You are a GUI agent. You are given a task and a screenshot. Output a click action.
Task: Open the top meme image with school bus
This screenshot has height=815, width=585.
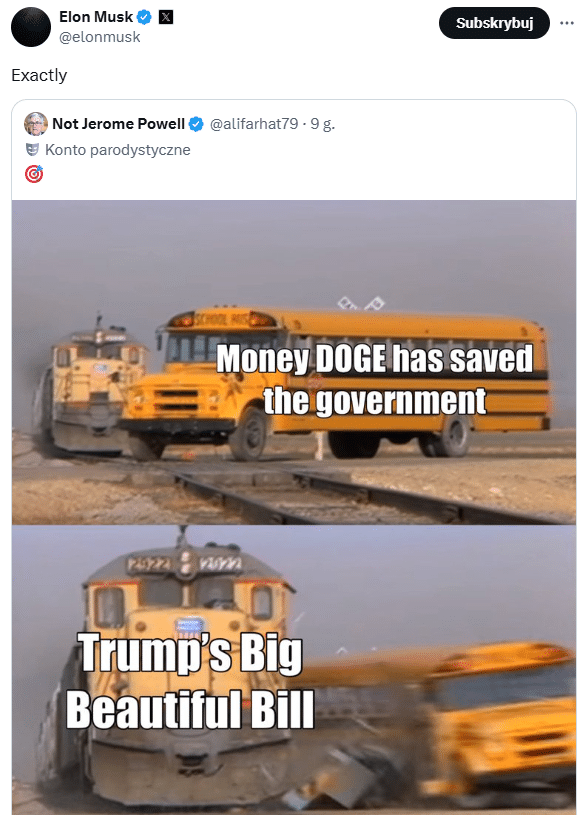[x=294, y=362]
